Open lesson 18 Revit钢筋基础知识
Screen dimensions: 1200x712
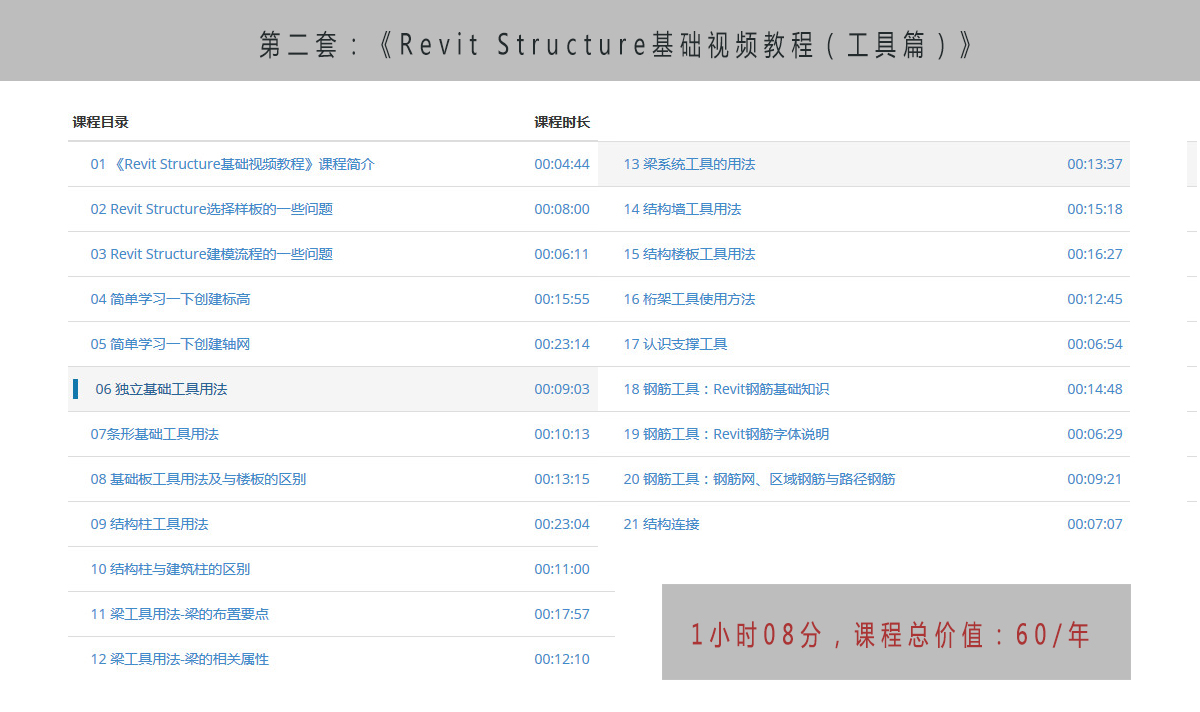click(x=726, y=389)
